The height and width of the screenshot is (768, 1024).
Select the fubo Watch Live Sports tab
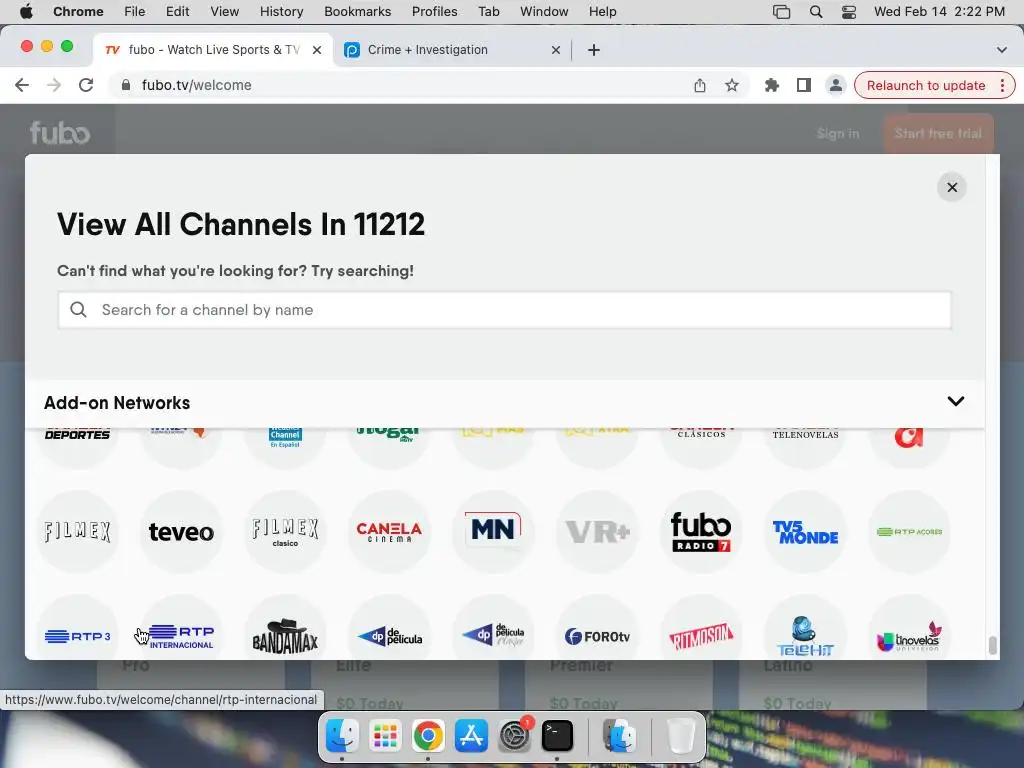(x=213, y=50)
